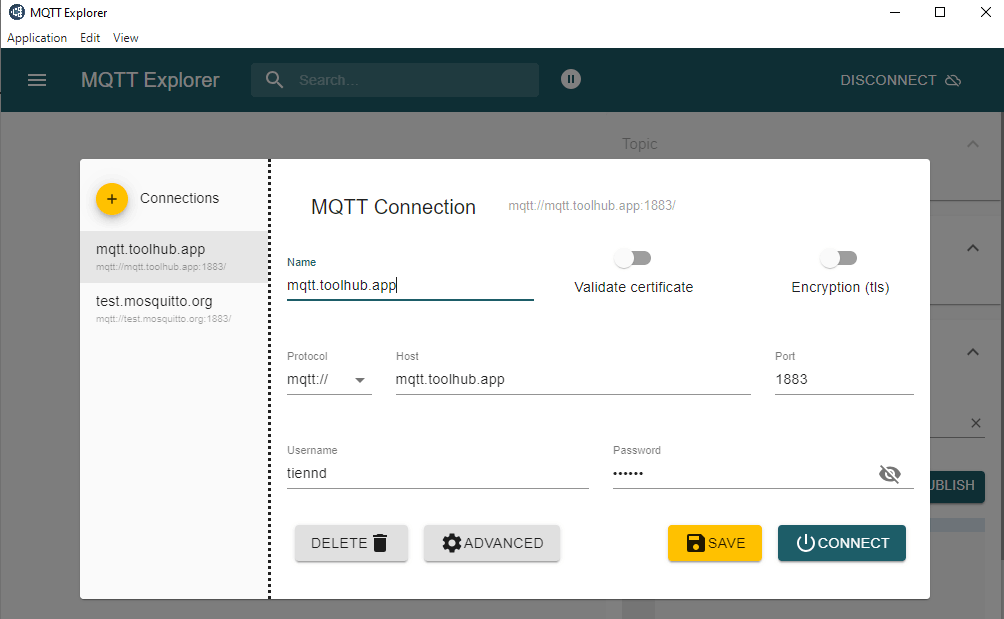Maximize the MQTT Explorer window
The image size is (1004, 619).
[940, 12]
